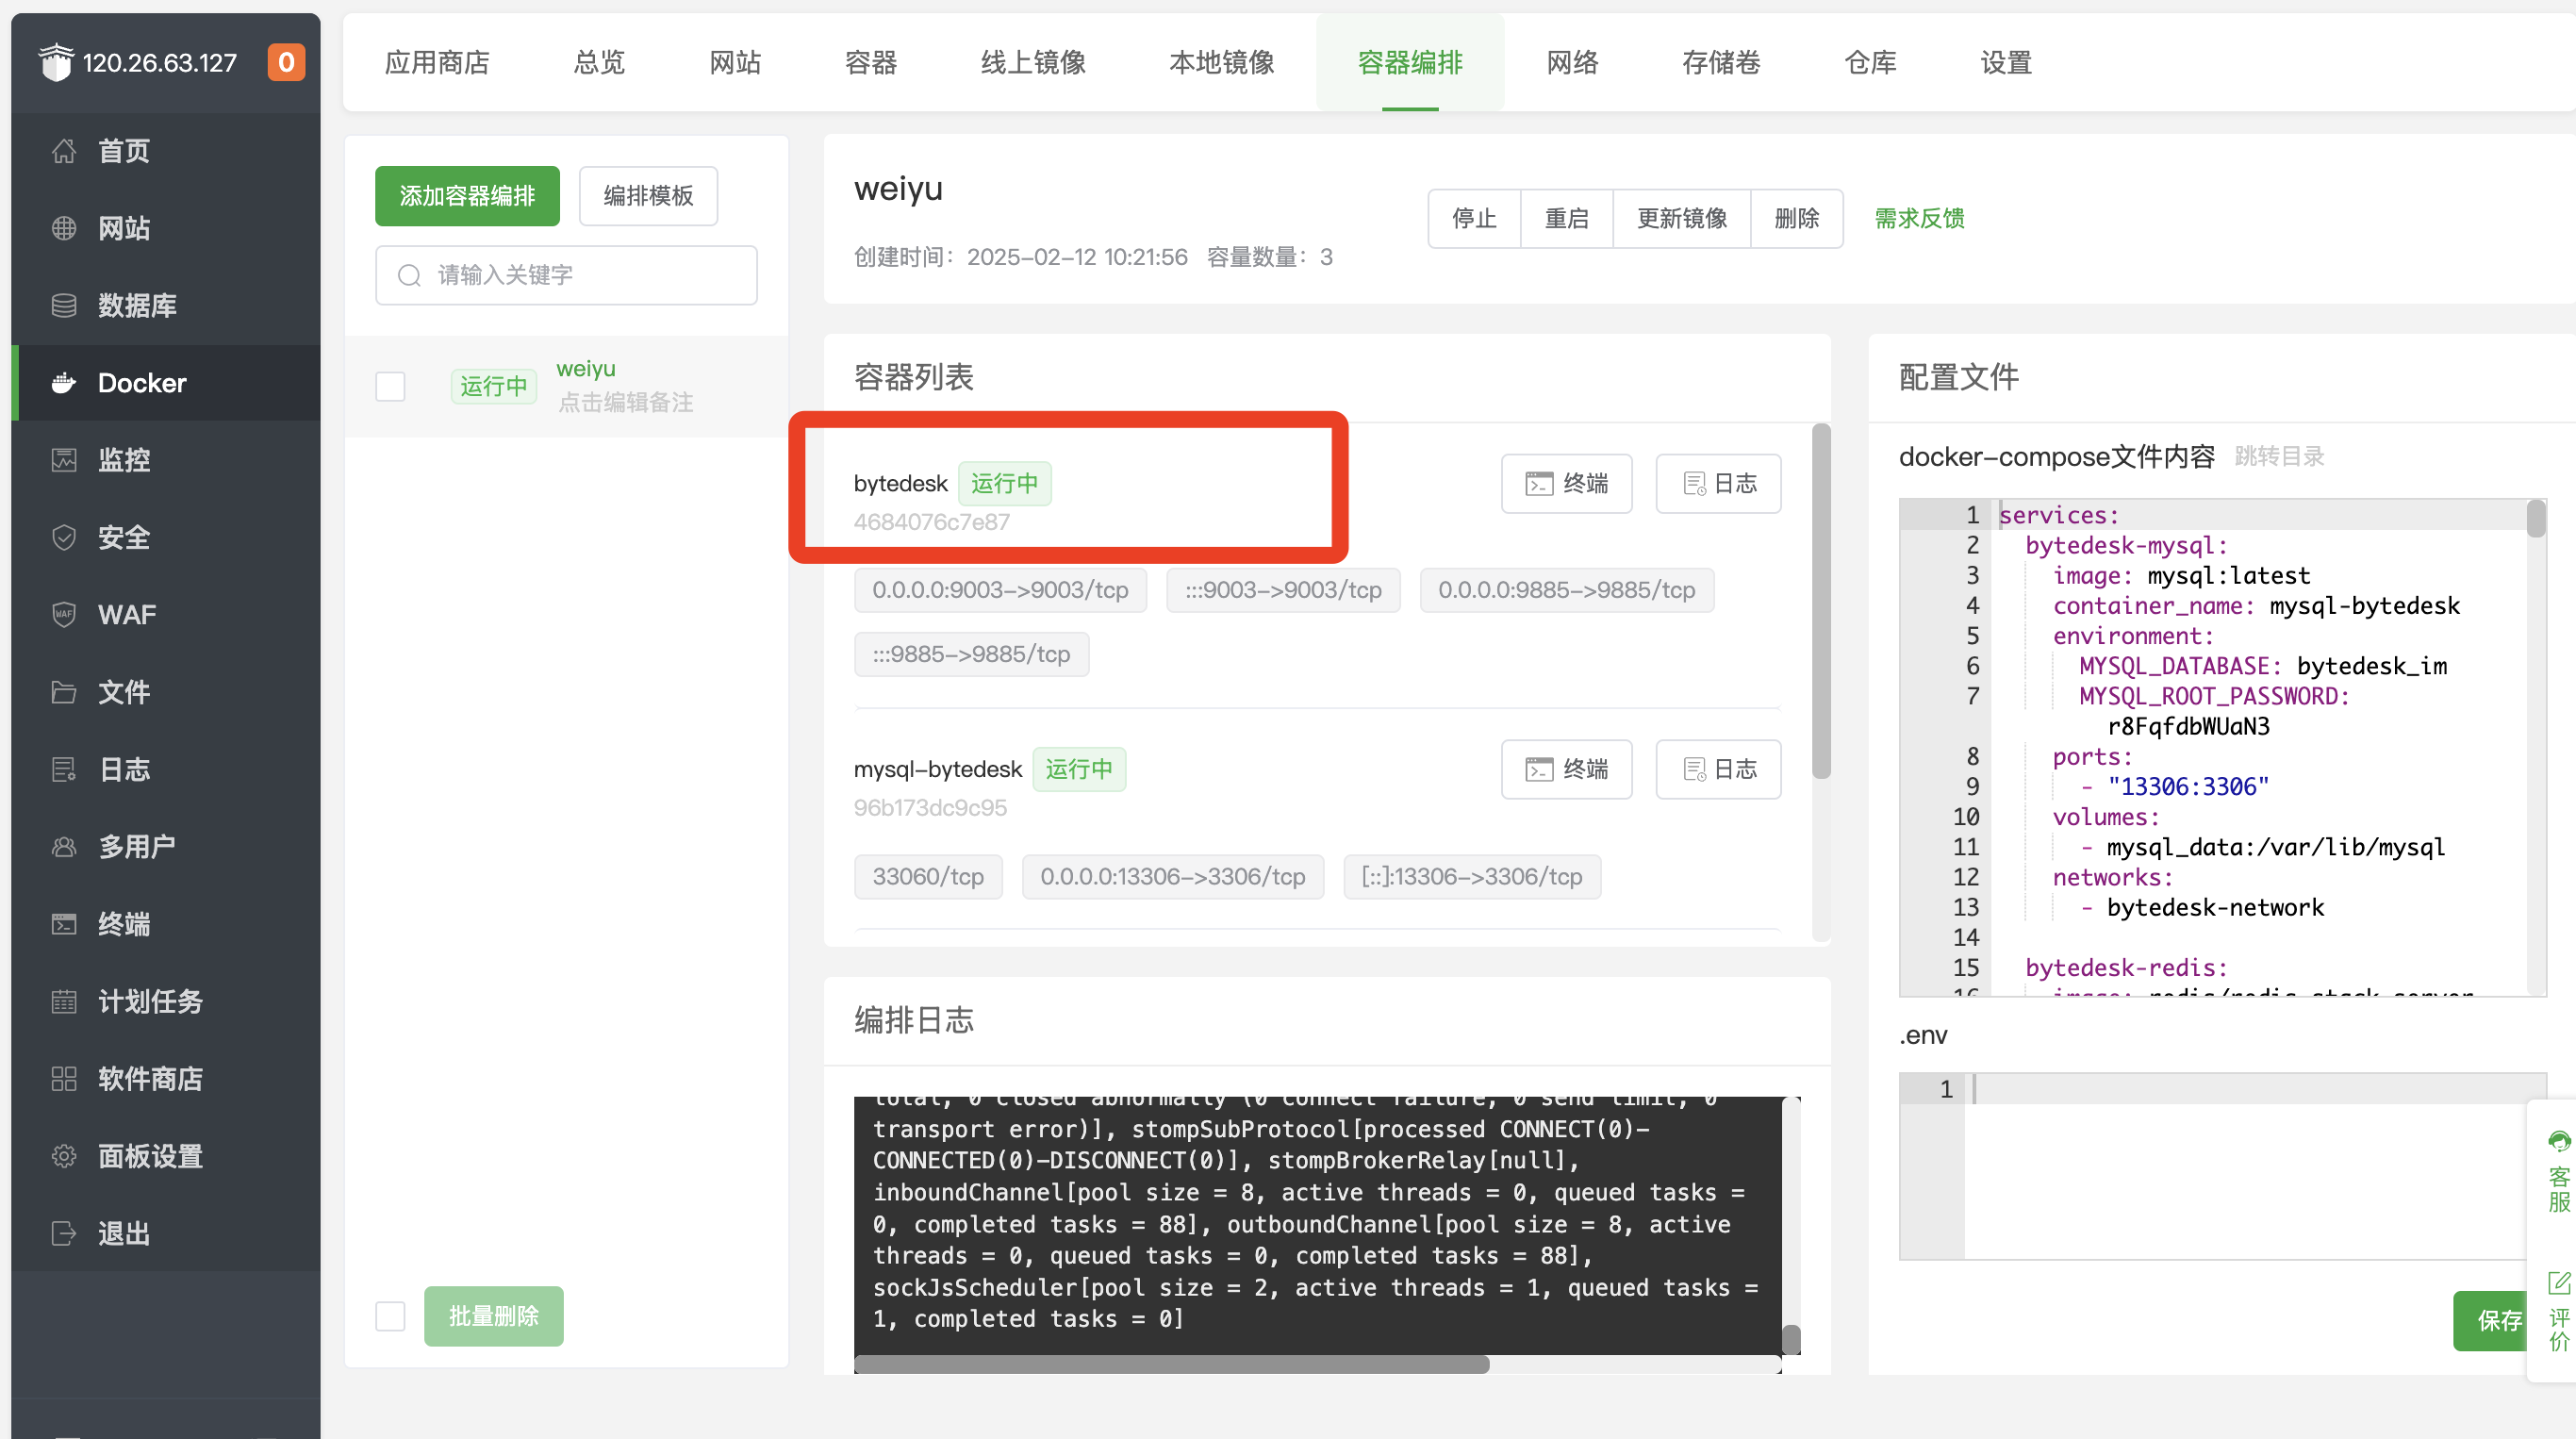2576x1439 pixels.
Task: Click the mysql-bytedesk container name
Action: pyautogui.click(x=937, y=769)
